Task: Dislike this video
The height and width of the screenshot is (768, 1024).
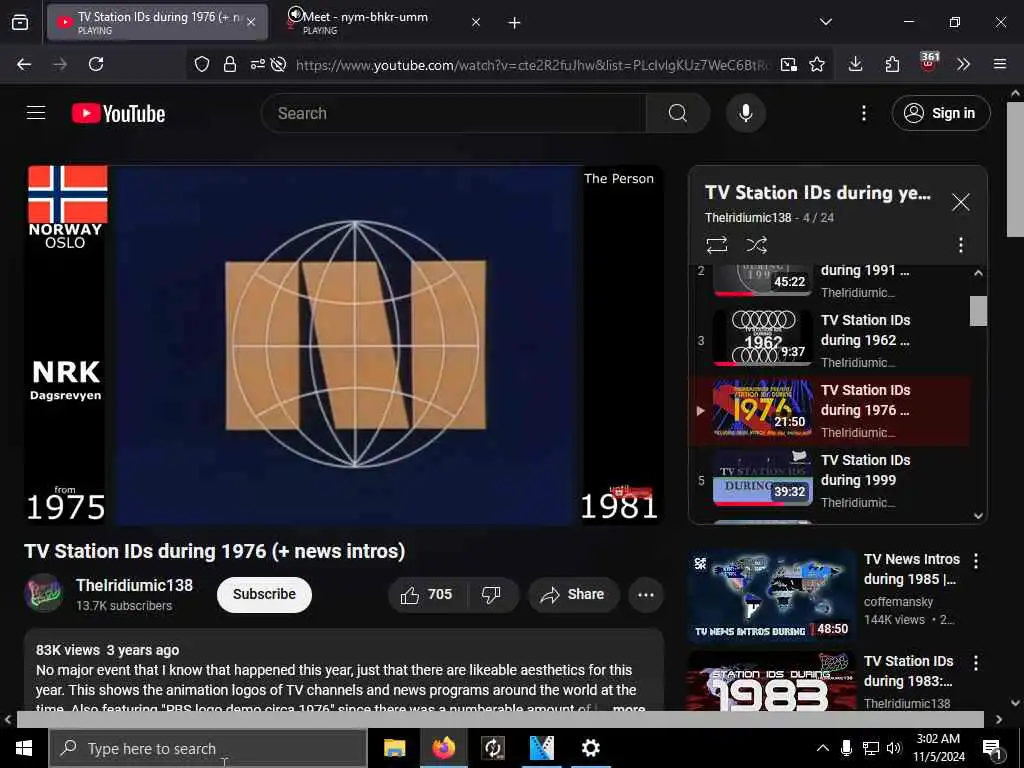Action: tap(491, 594)
